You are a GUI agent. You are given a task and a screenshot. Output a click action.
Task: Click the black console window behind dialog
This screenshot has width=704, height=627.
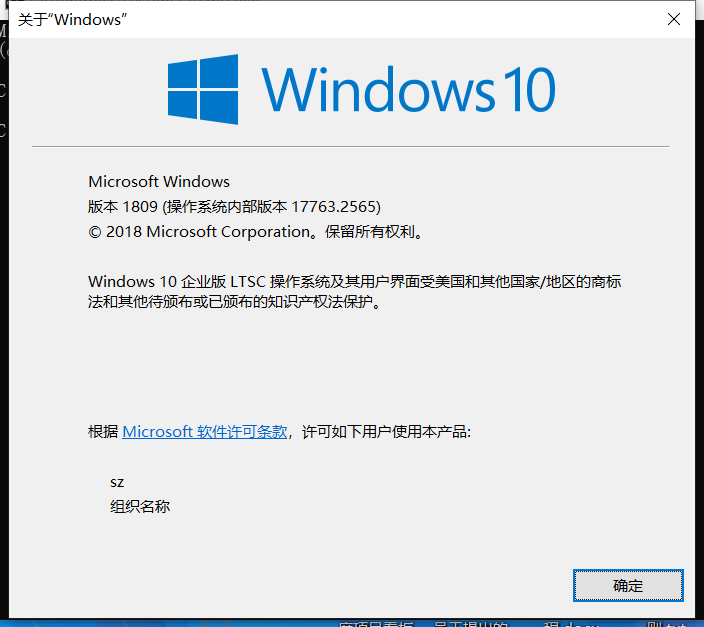click(4, 314)
